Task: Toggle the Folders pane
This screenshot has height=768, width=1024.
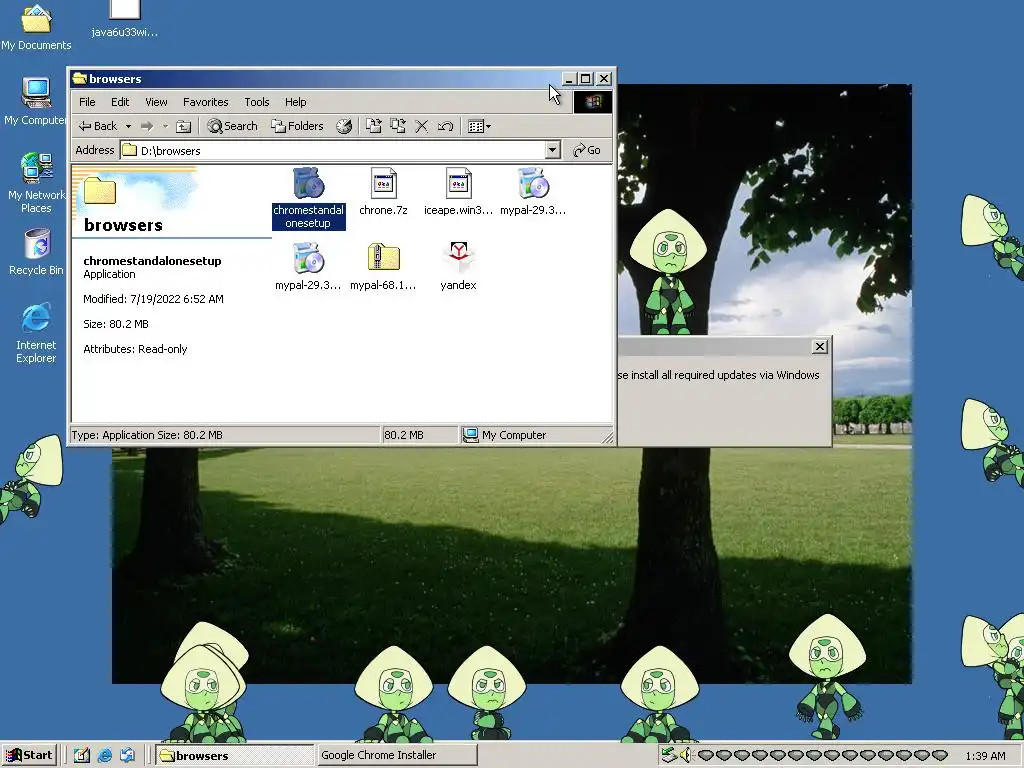Action: 298,126
